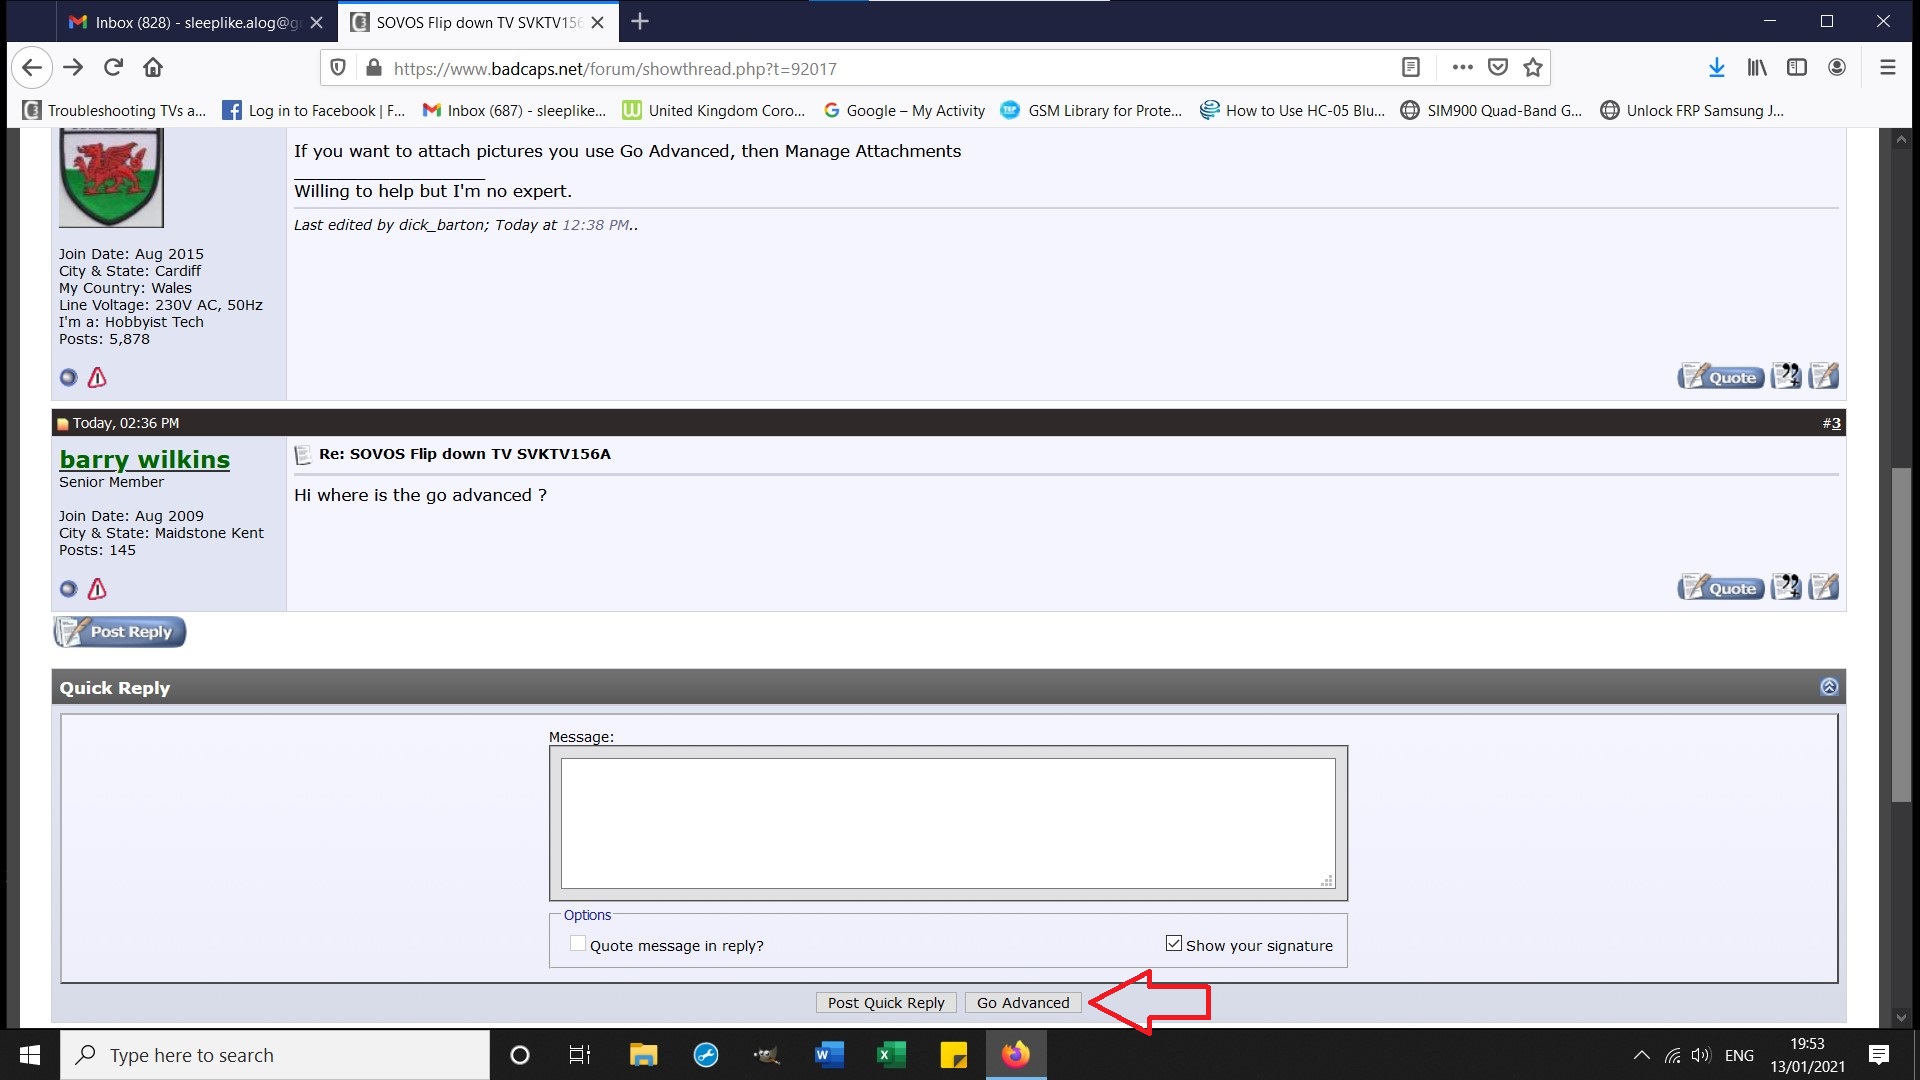Click the Quote button on post #3

pos(1720,587)
